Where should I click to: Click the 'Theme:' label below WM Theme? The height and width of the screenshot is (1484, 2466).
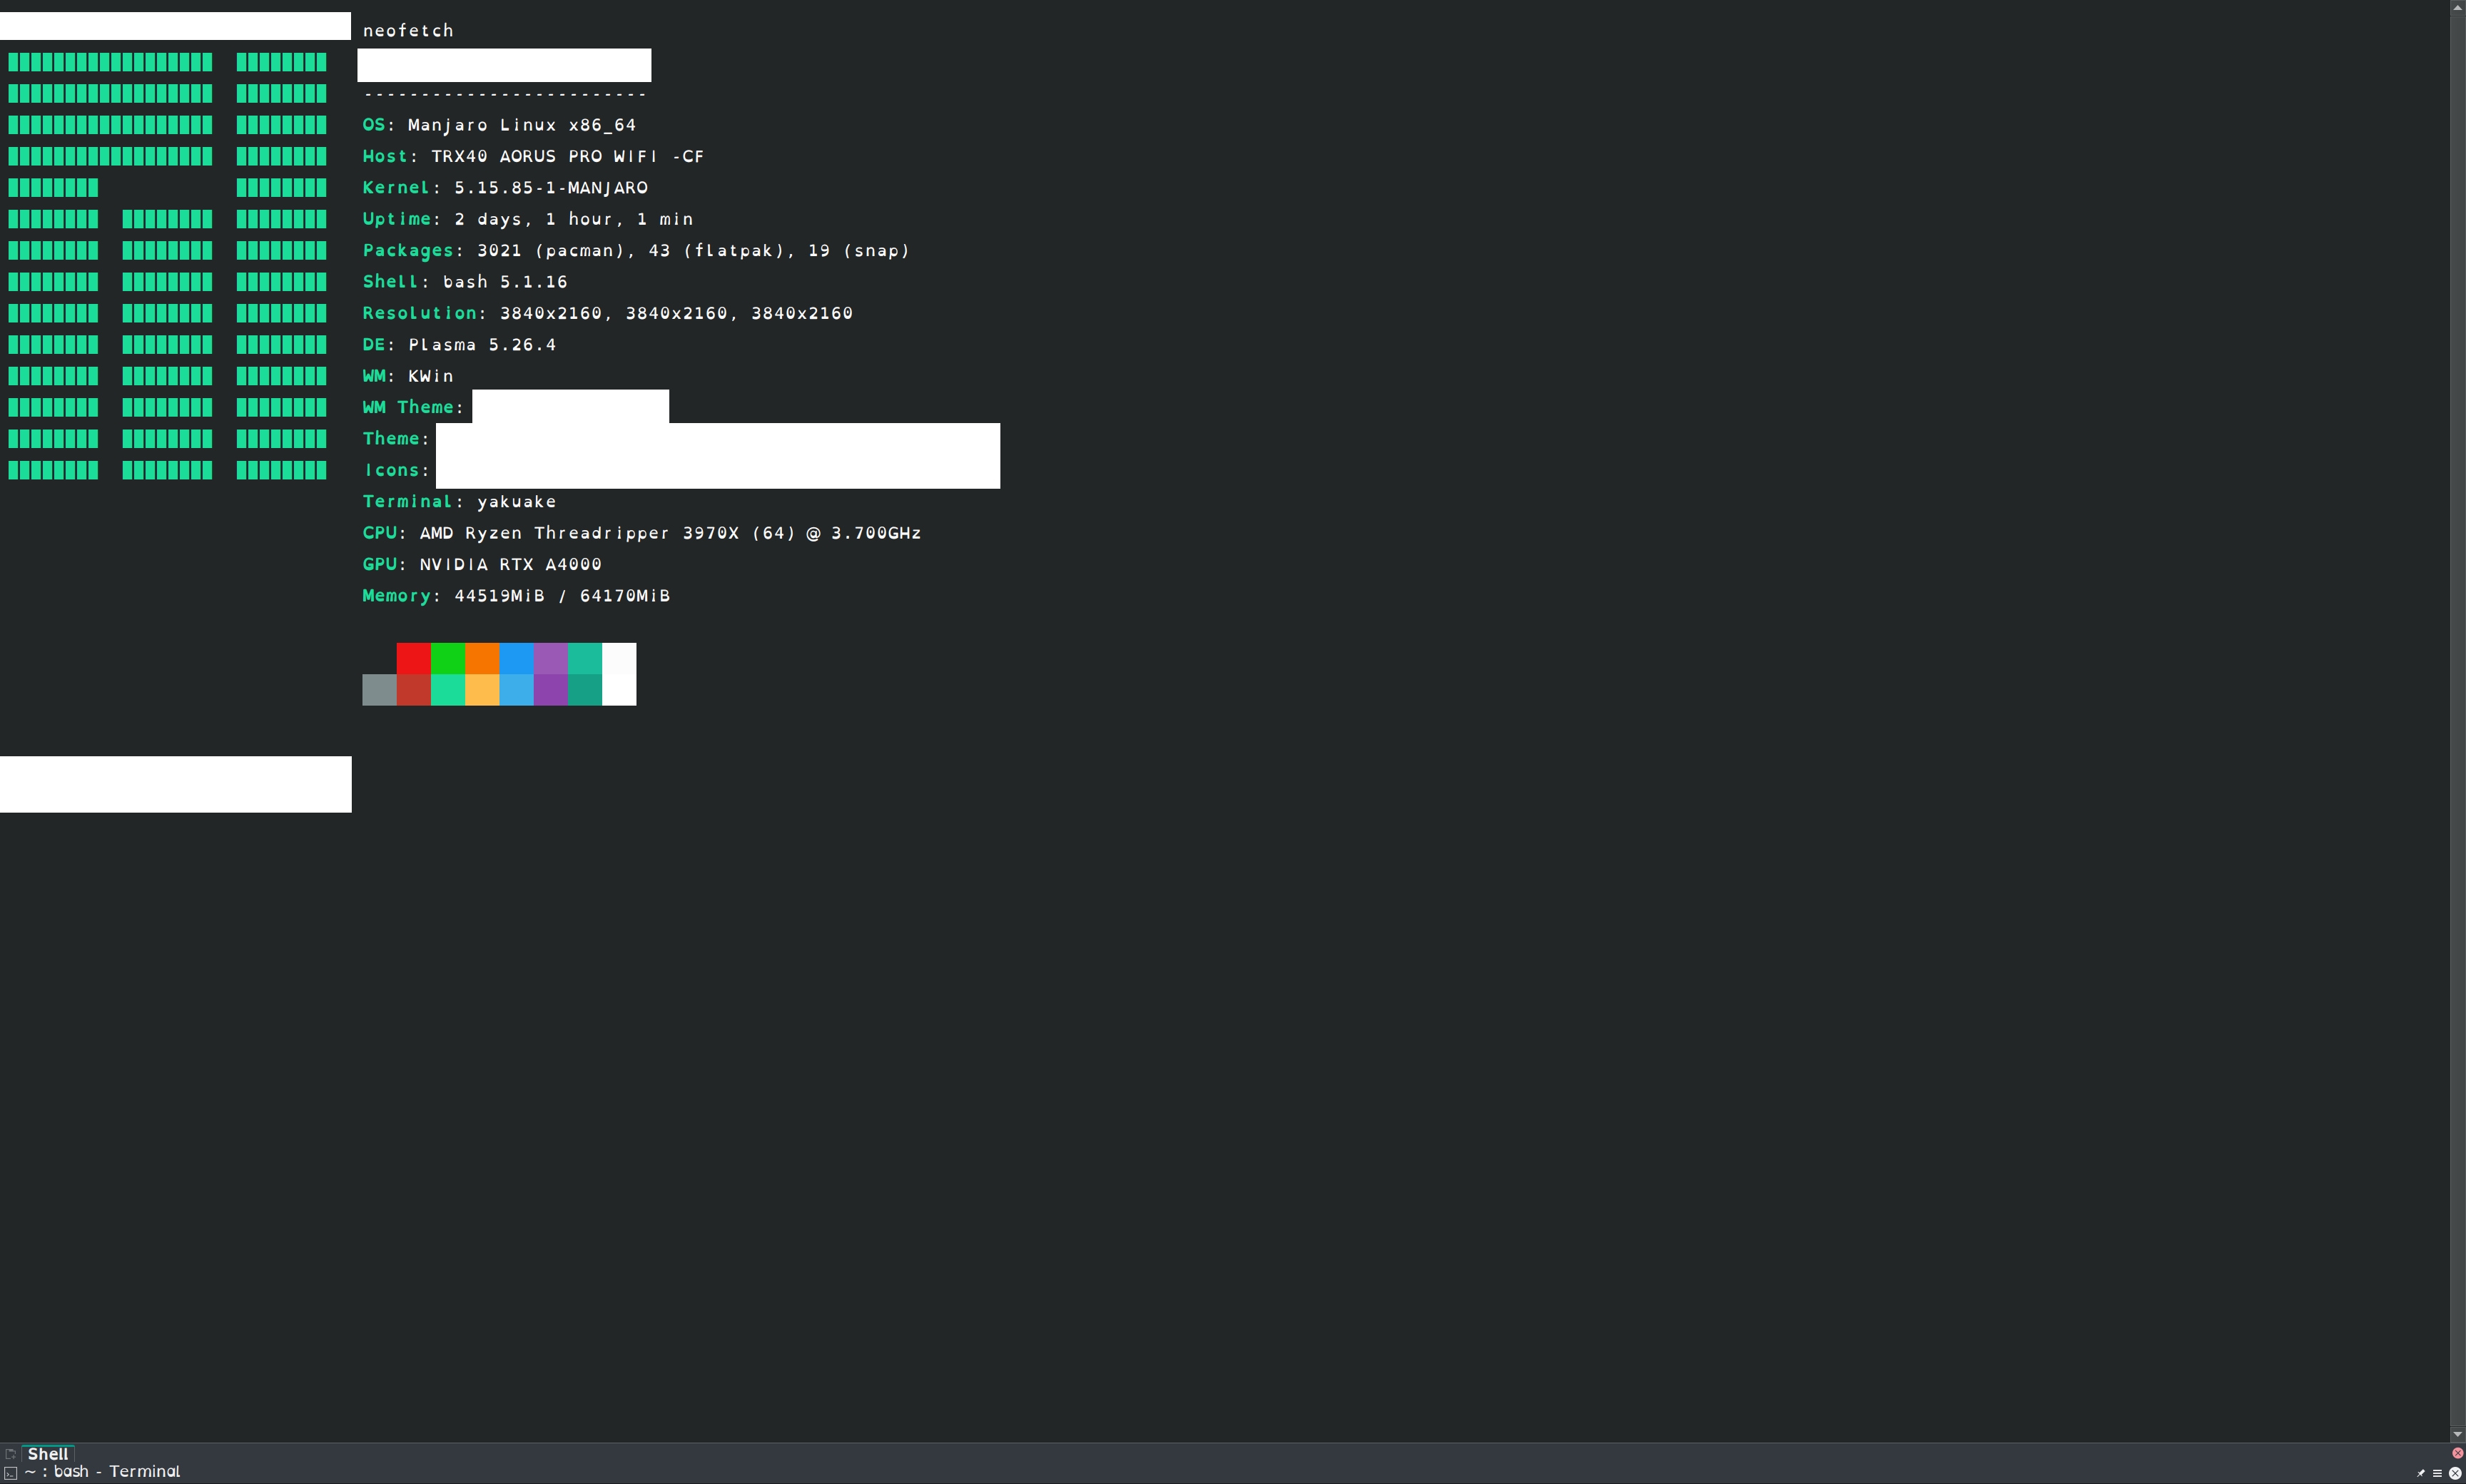click(396, 439)
